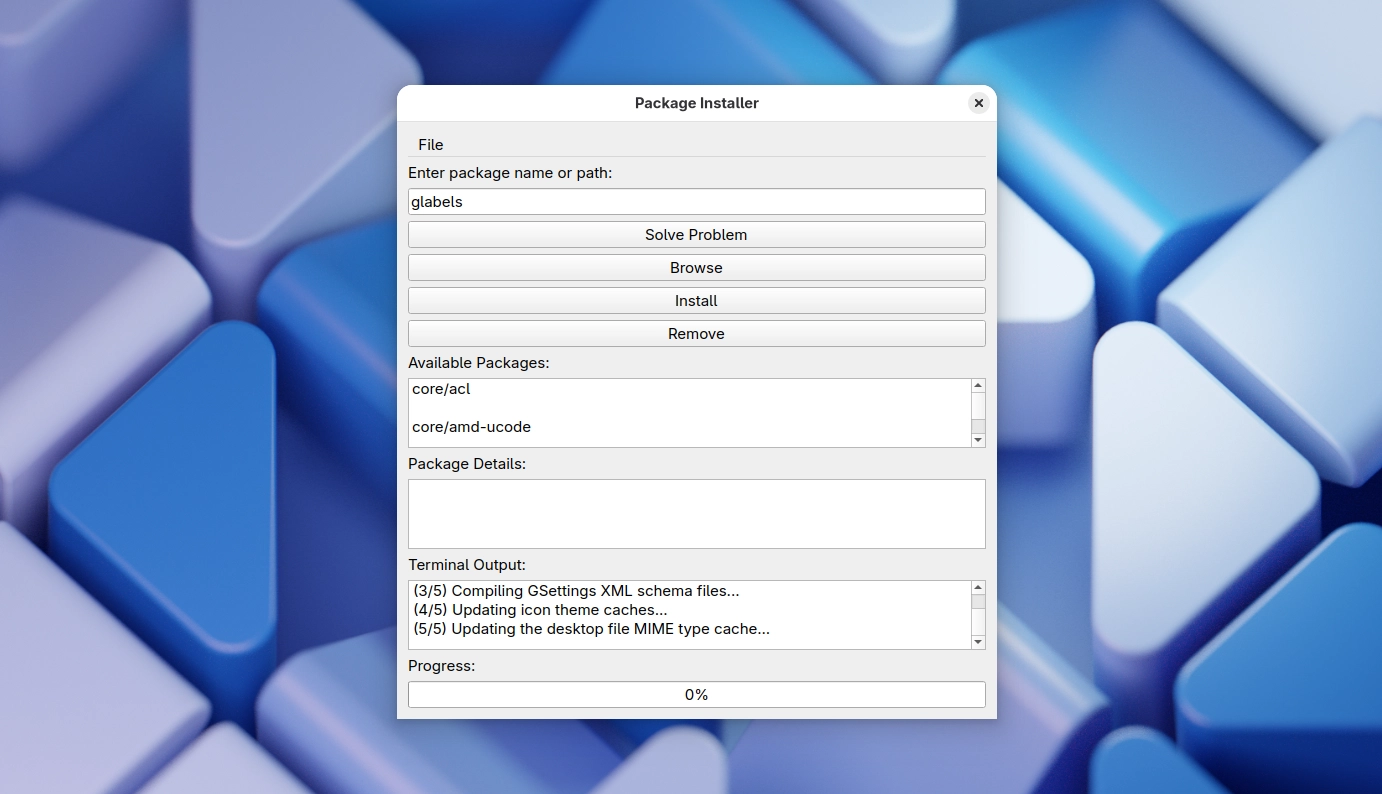Click the progress bar showing 0%

pos(696,694)
